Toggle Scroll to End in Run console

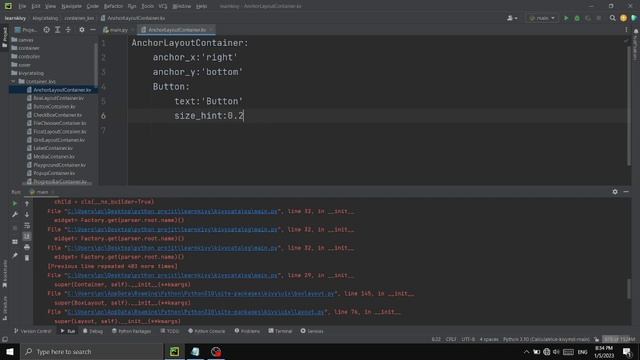[27, 236]
